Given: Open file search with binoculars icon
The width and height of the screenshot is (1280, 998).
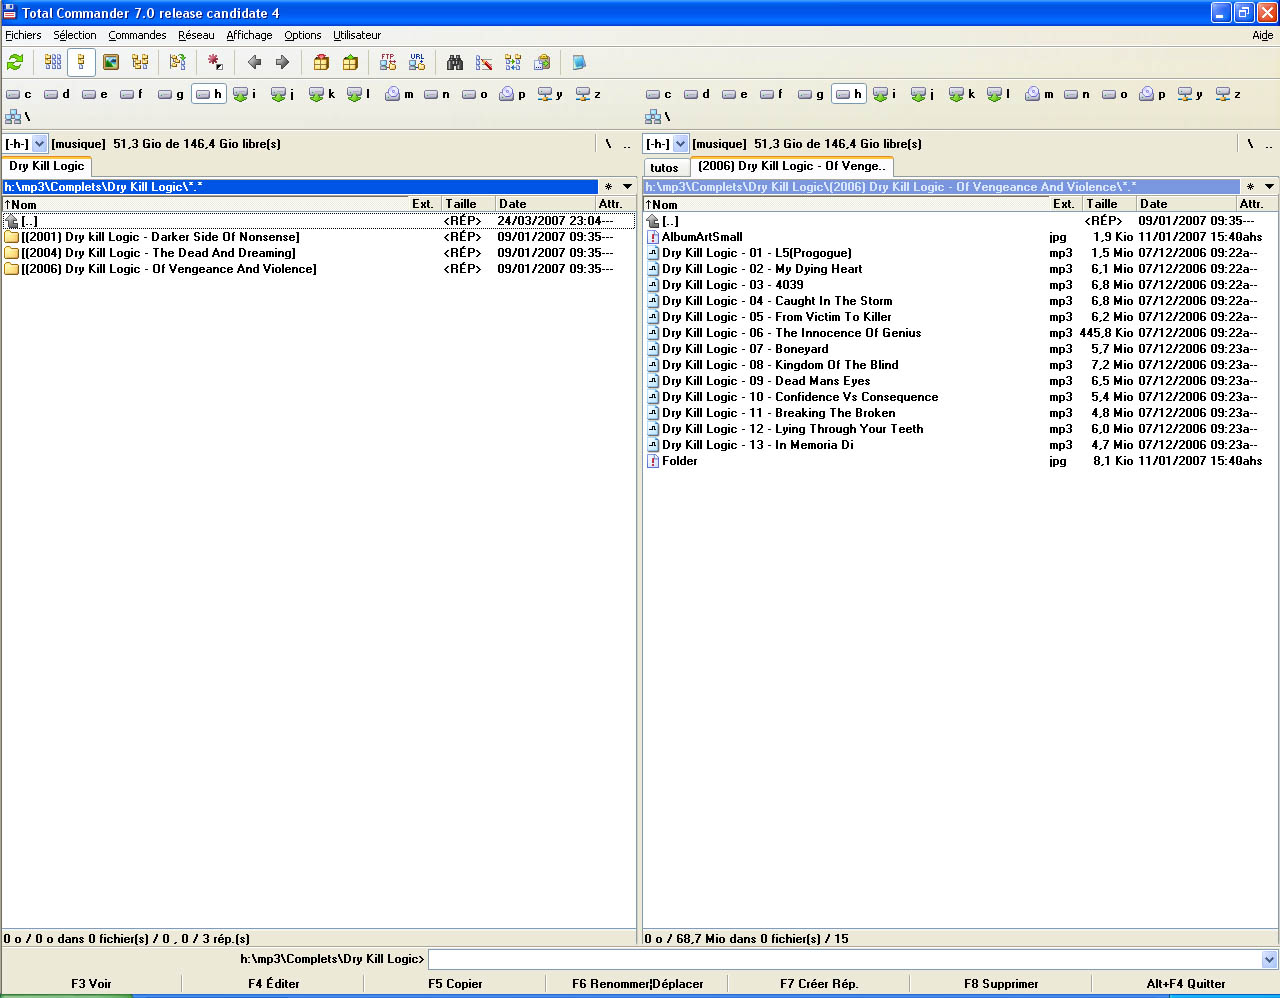Looking at the screenshot, I should [x=455, y=62].
